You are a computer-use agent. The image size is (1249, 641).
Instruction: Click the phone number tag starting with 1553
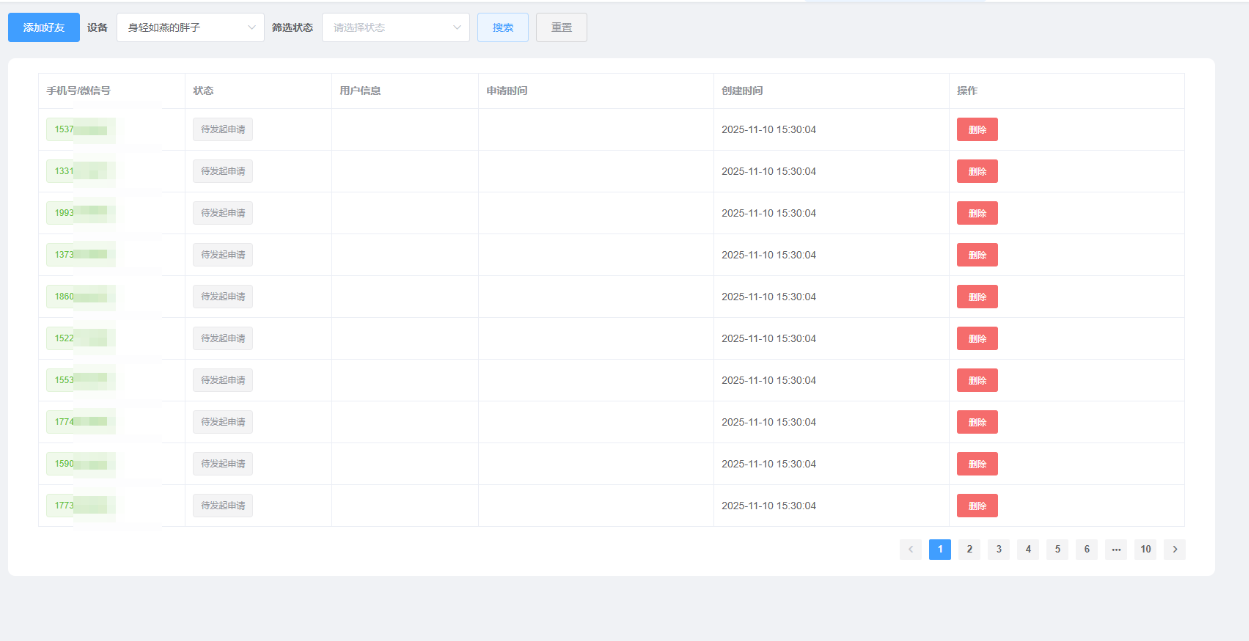click(x=81, y=381)
